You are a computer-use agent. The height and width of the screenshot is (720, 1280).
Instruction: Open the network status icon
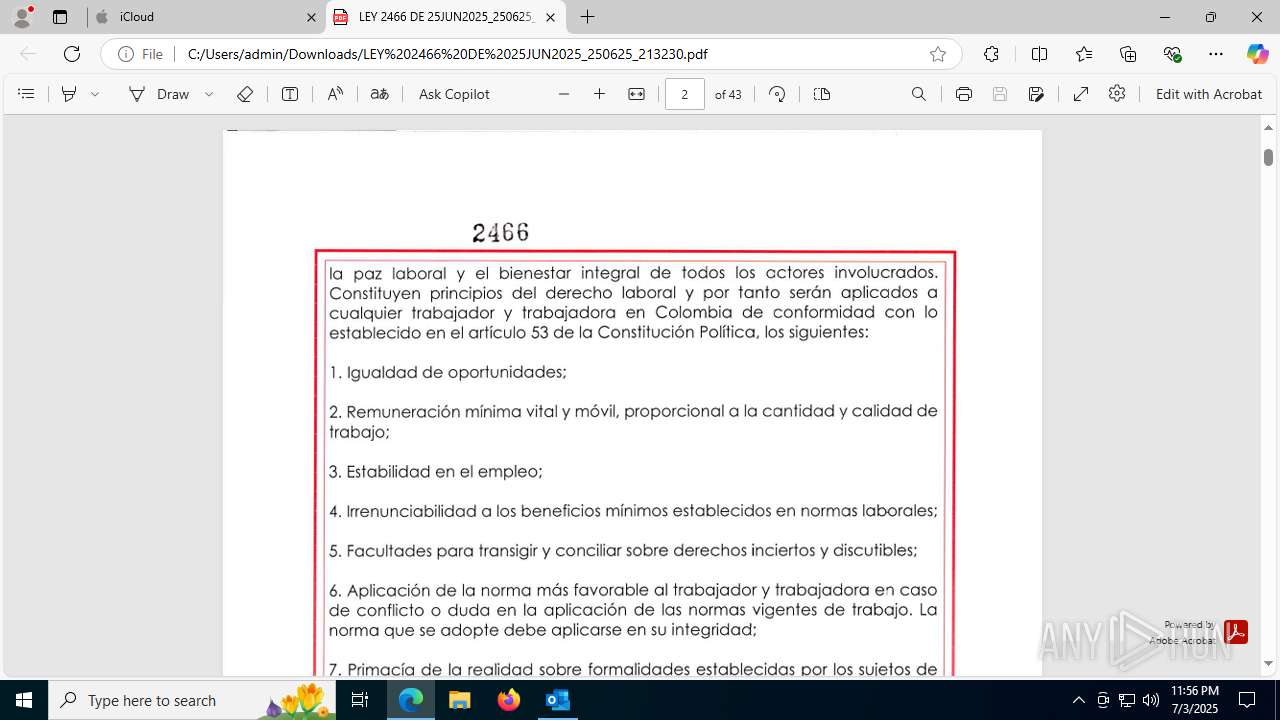tap(1127, 700)
